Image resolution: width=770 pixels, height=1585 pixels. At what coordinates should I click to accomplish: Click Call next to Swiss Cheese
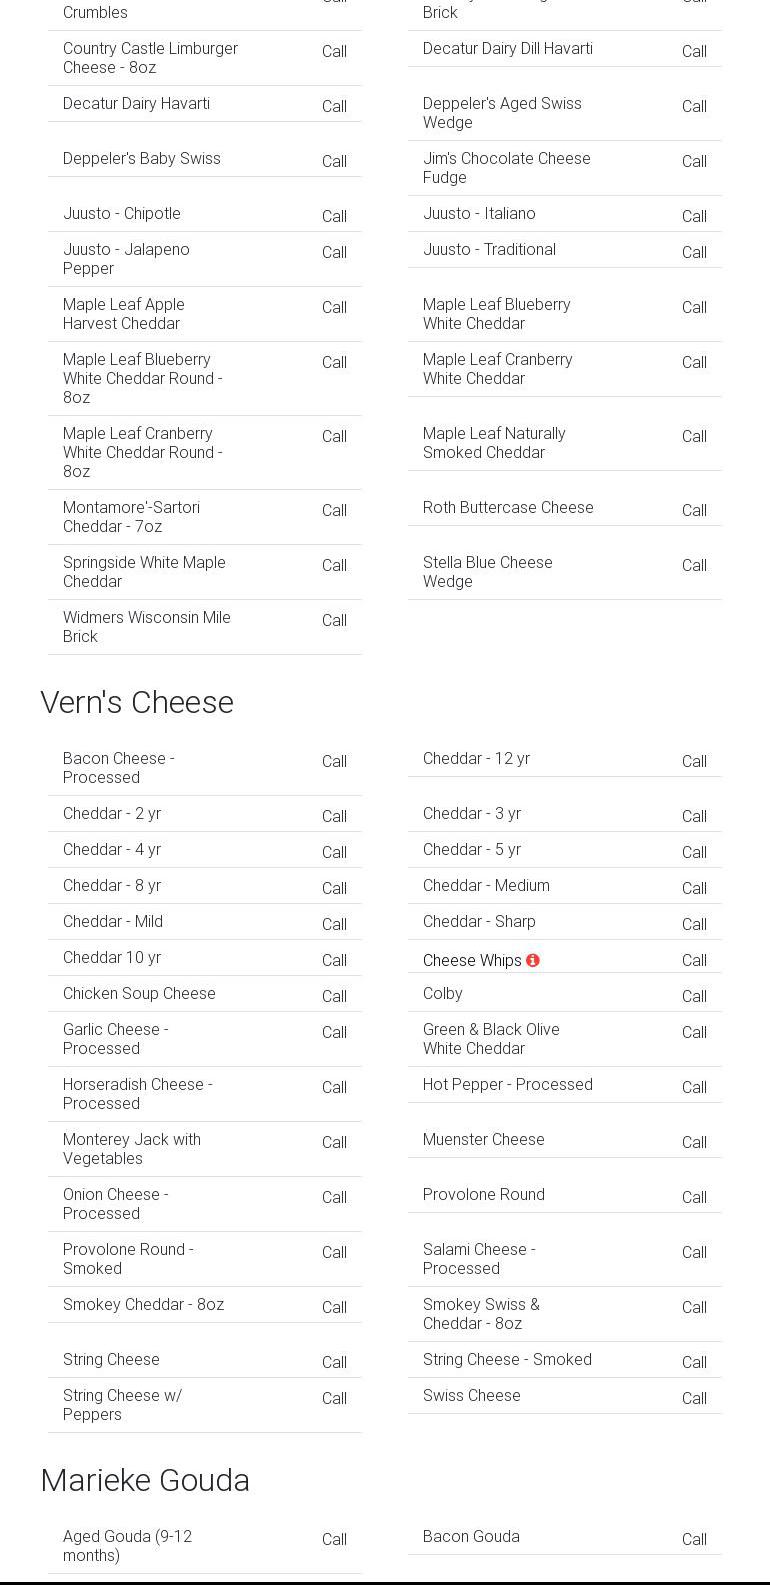pyautogui.click(x=694, y=1398)
